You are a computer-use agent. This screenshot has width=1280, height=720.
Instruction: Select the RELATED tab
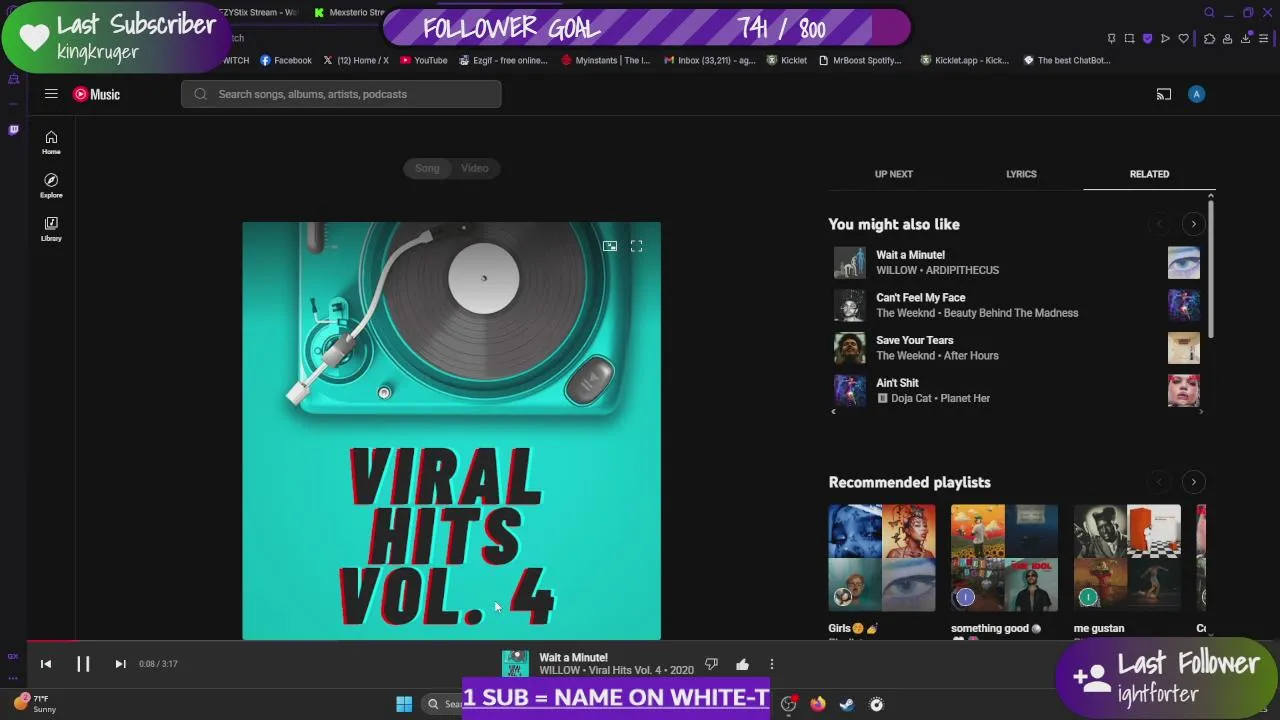[1149, 174]
